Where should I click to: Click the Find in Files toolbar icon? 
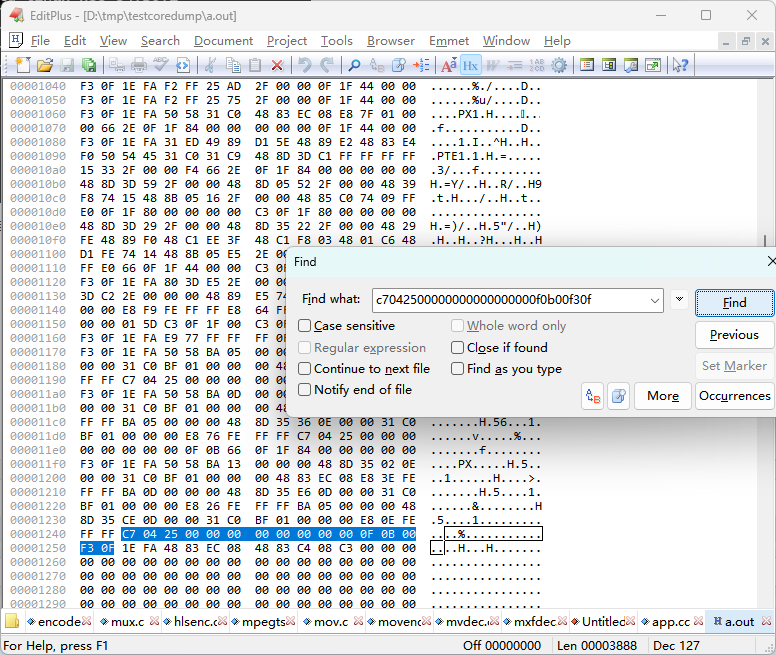click(x=399, y=65)
